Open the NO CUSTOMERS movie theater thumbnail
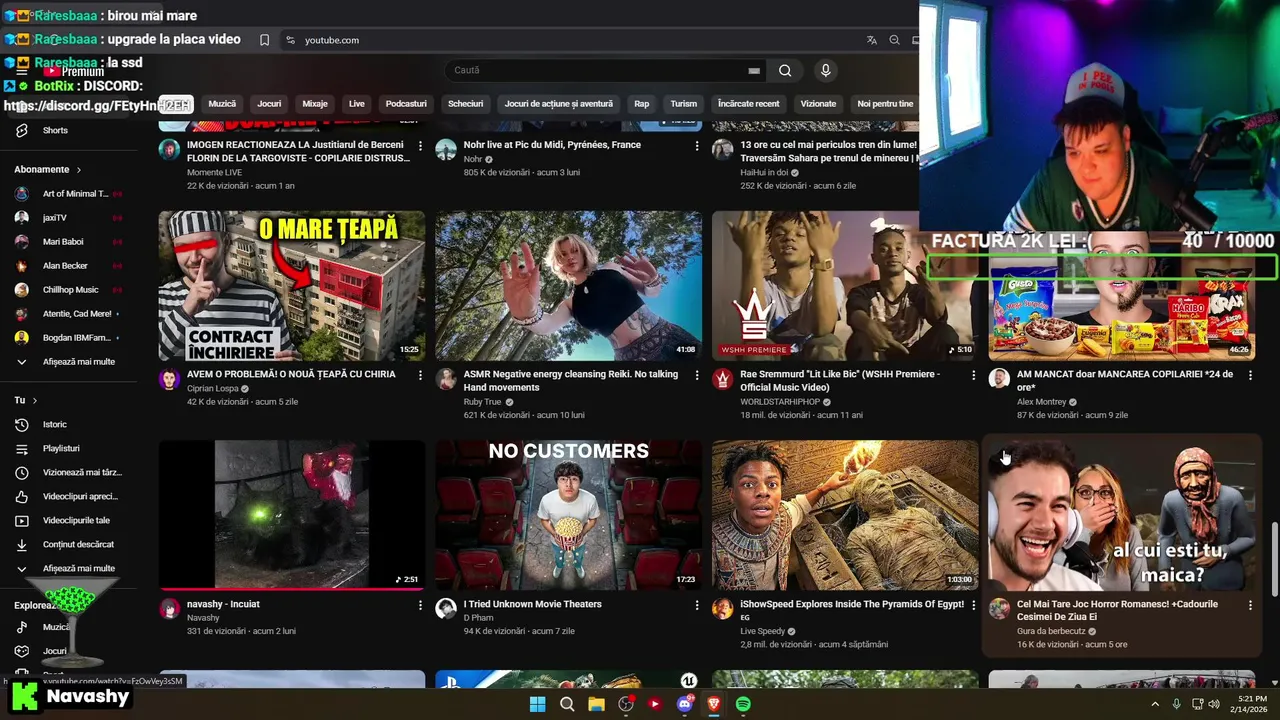 point(568,515)
